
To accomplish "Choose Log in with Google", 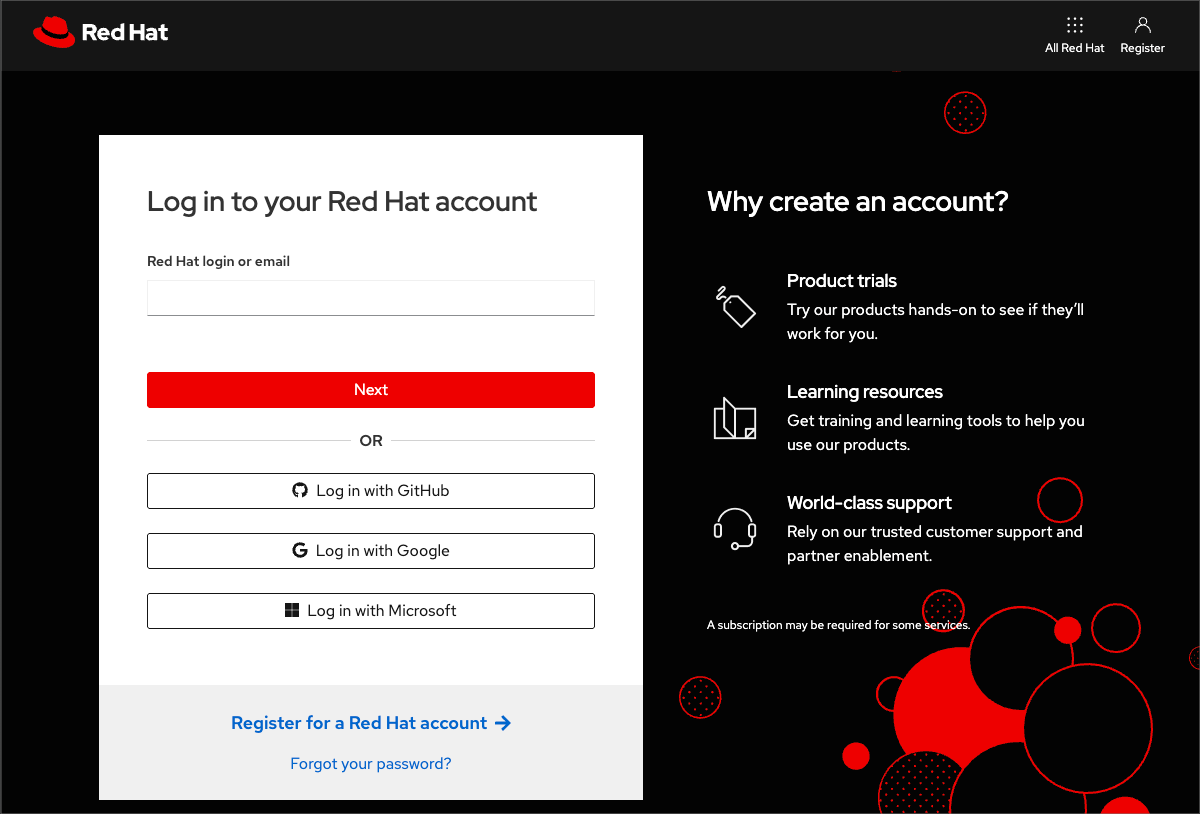I will (x=371, y=551).
